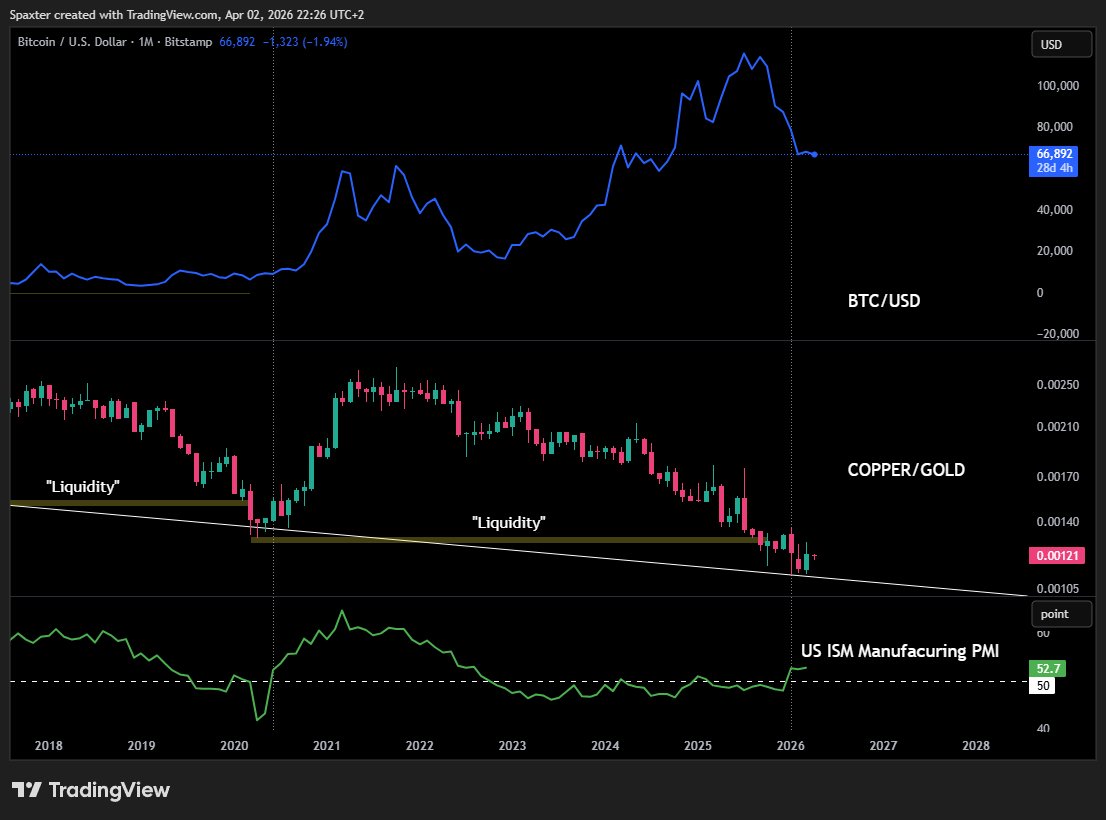The width and height of the screenshot is (1106, 820).
Task: Click the "Liquidity" label near 2023
Action: tap(509, 522)
